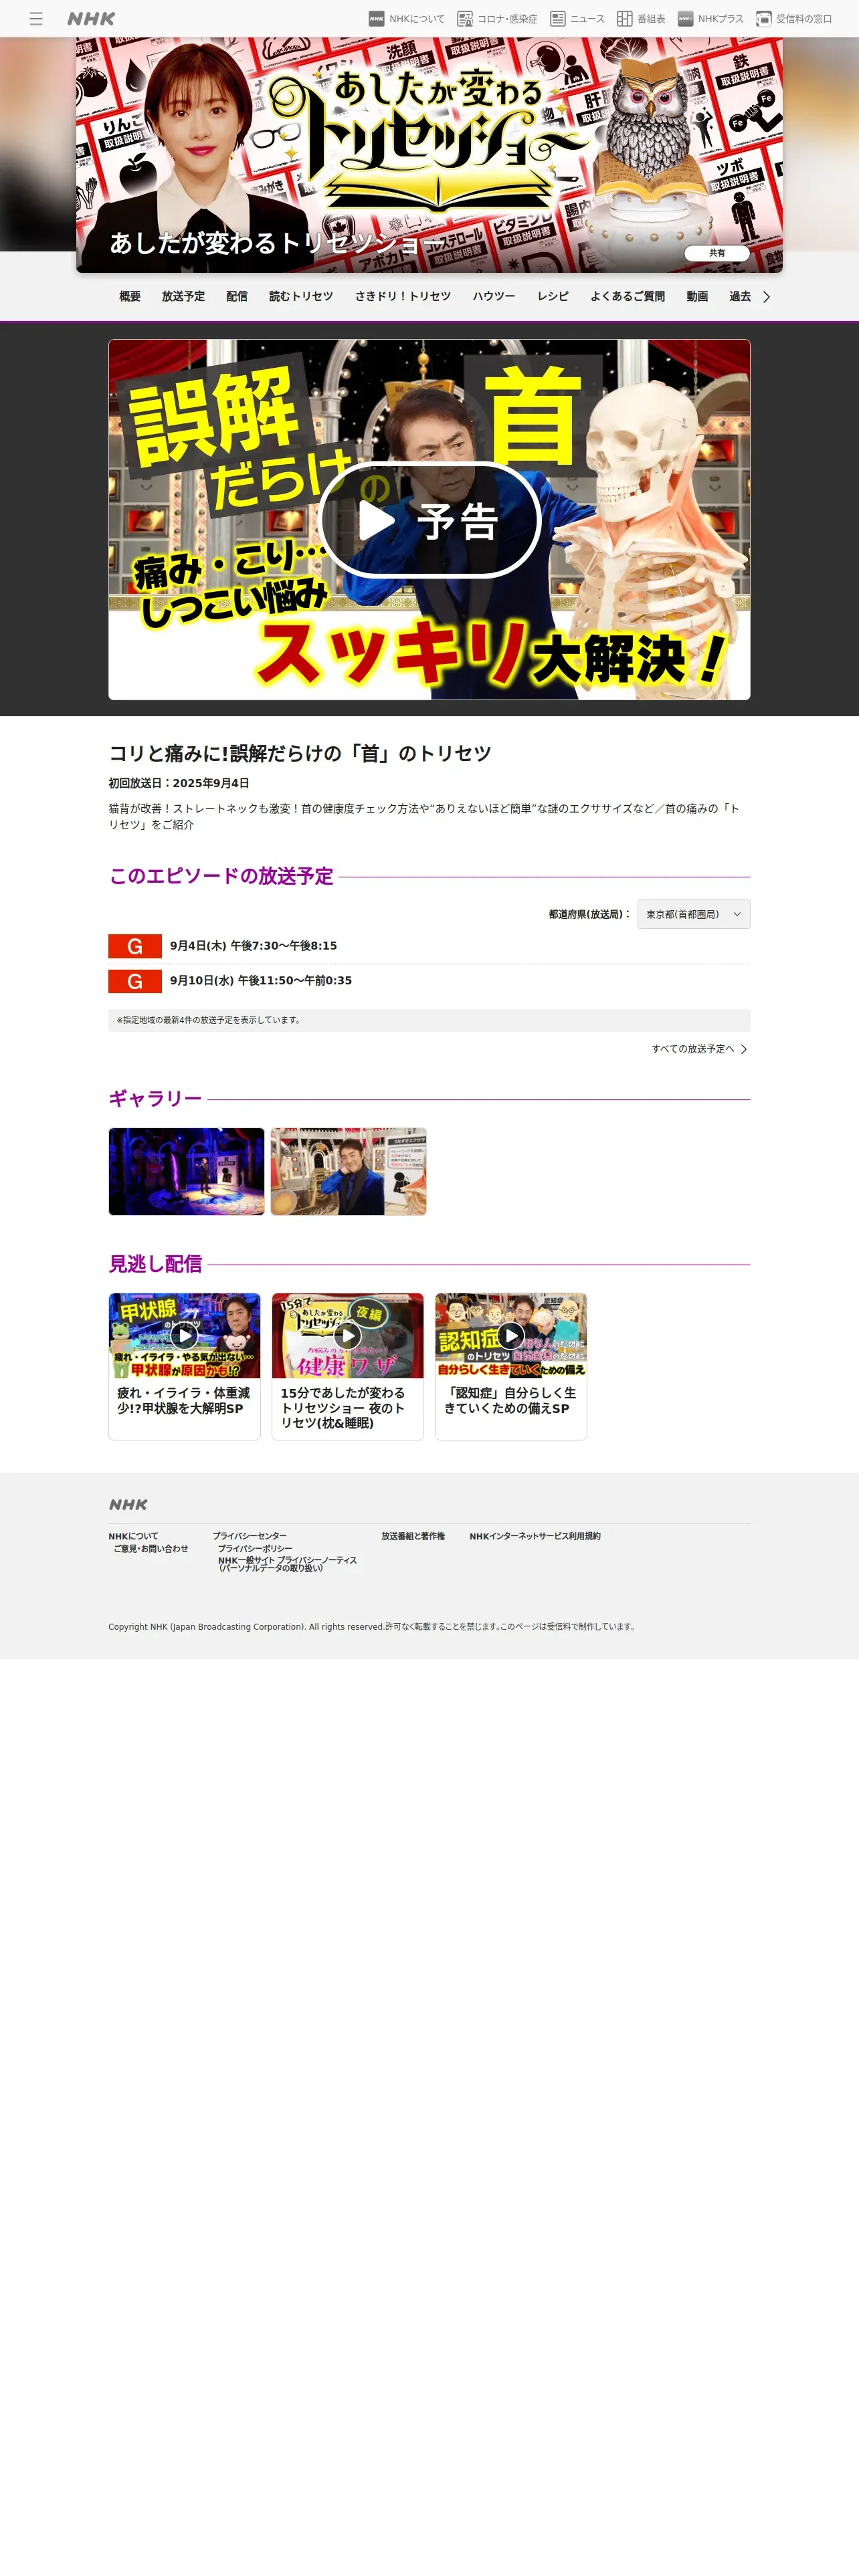Select 9月10日(水) 午後11:50 schedule text
The image size is (859, 2576).
(261, 981)
